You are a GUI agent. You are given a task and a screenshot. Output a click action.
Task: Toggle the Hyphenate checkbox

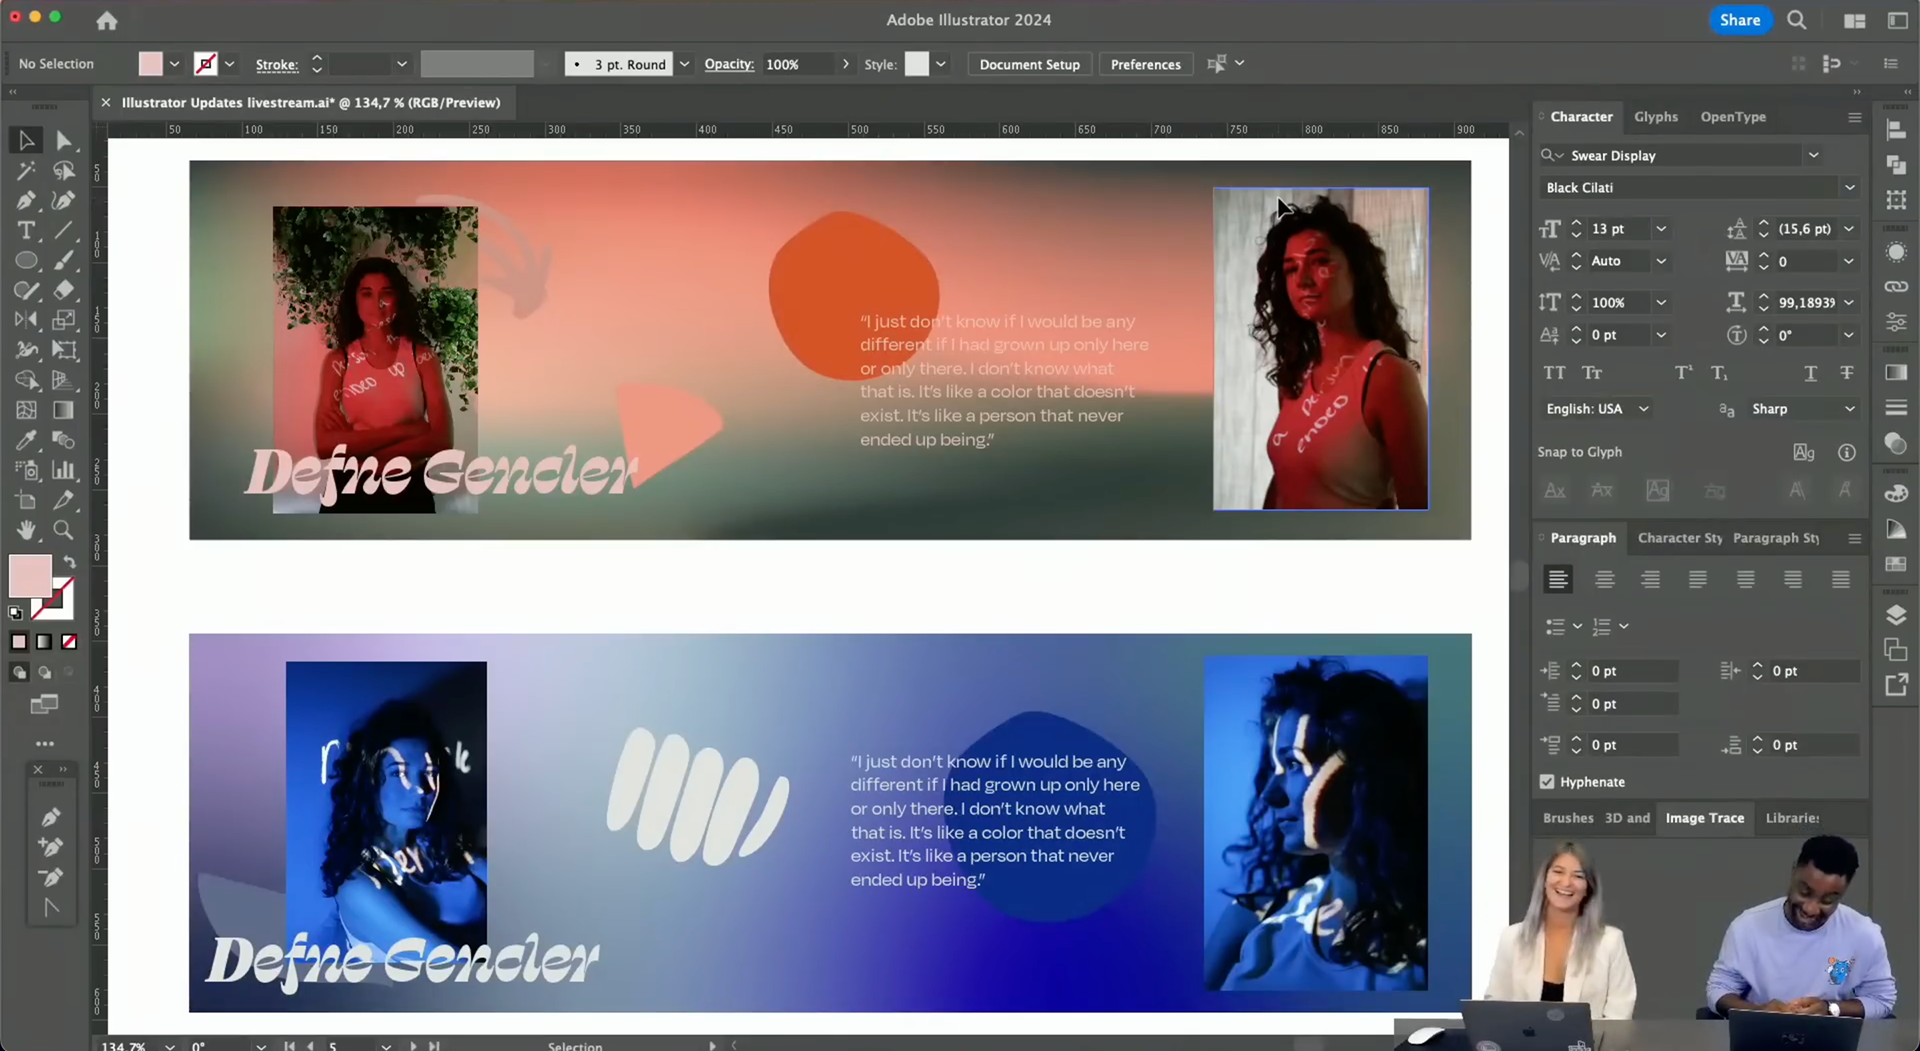(1547, 782)
